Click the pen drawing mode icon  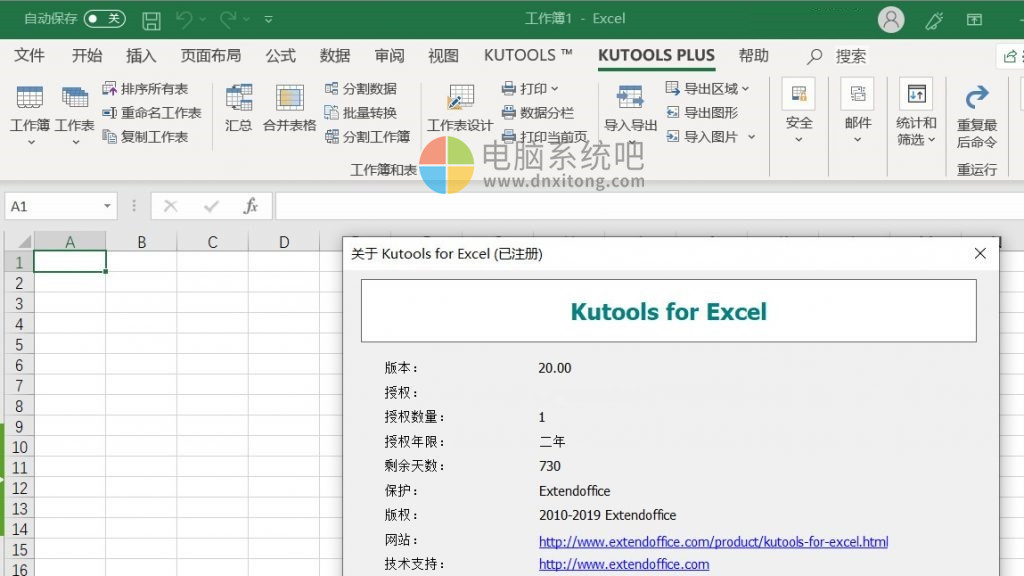coord(934,20)
